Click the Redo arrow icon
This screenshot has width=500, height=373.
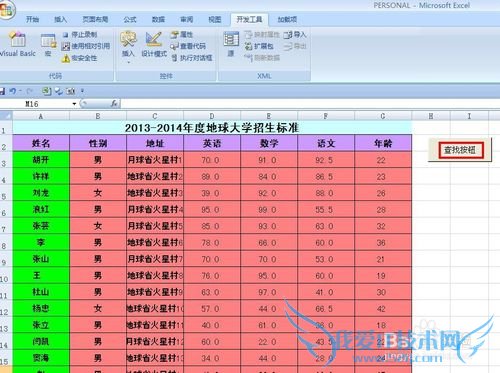30,91
